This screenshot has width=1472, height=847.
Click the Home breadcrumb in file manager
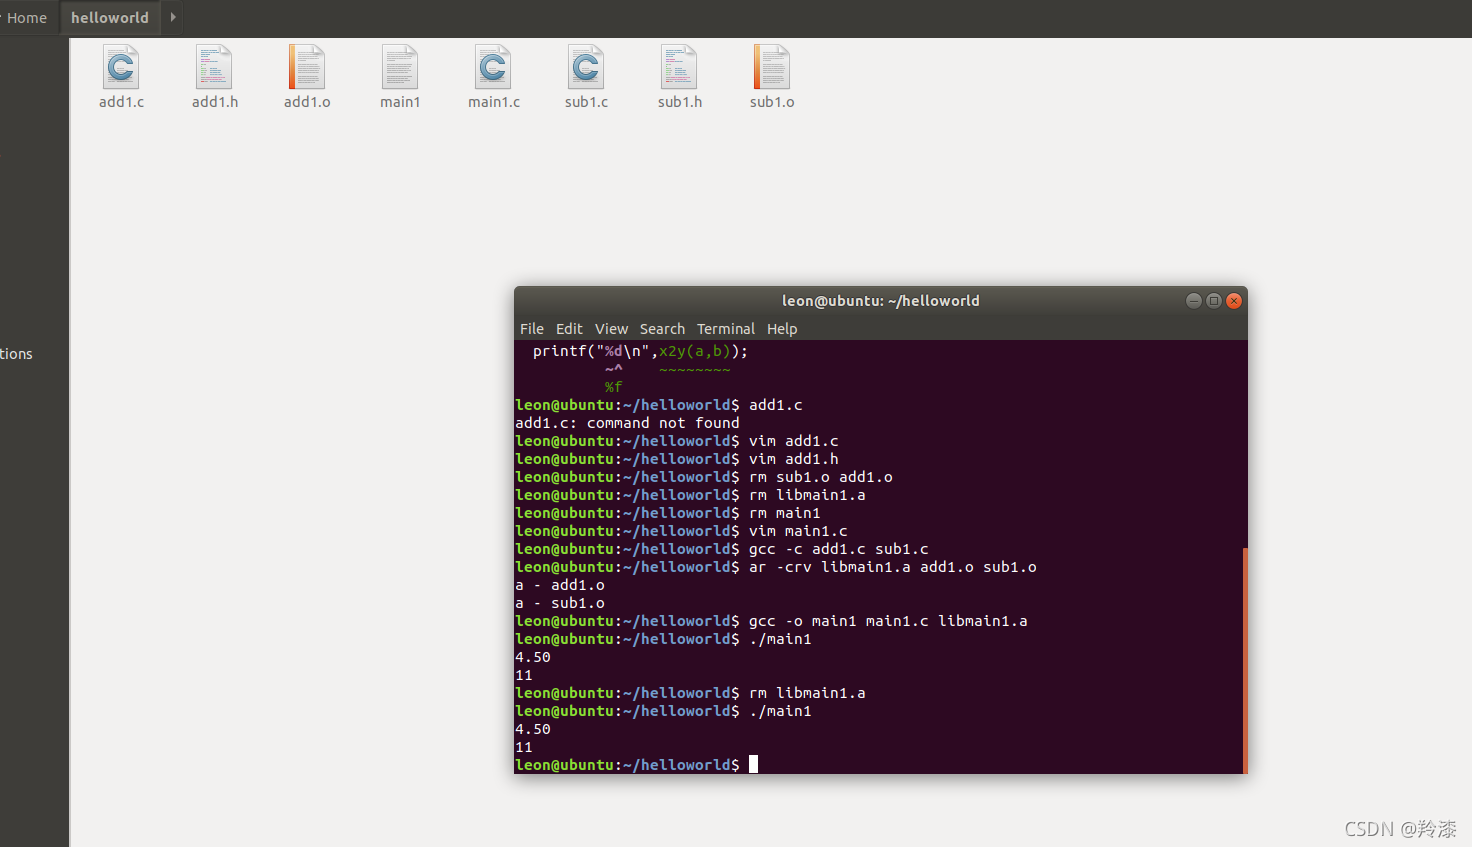click(26, 18)
